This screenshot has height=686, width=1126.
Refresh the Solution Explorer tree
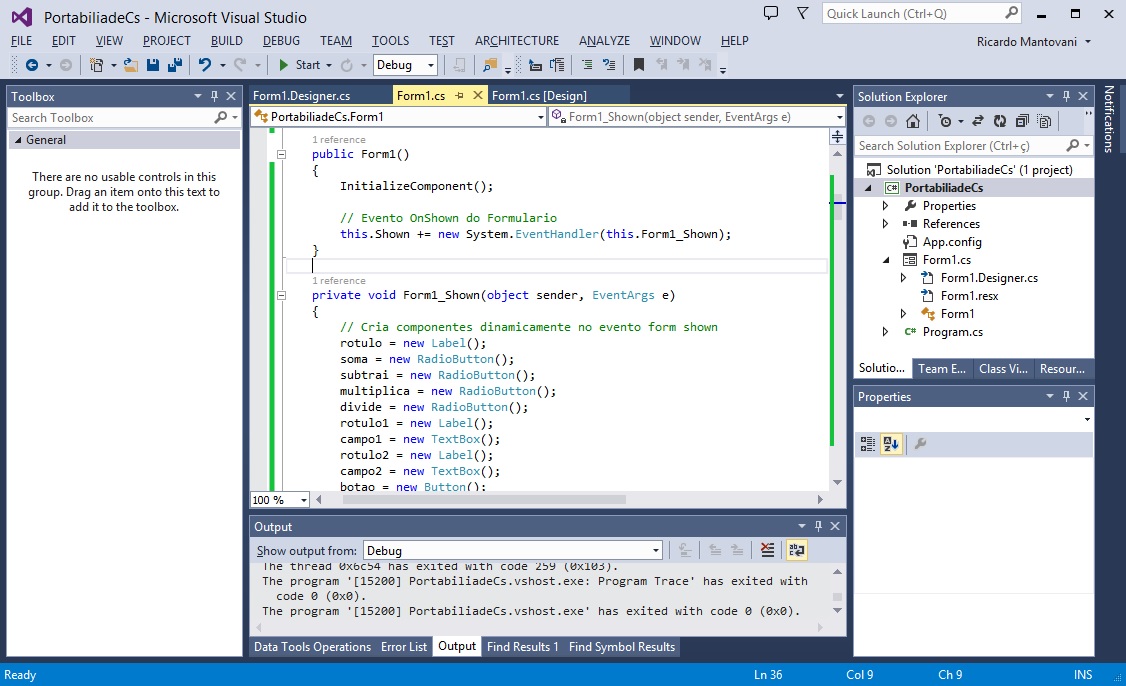tap(998, 121)
